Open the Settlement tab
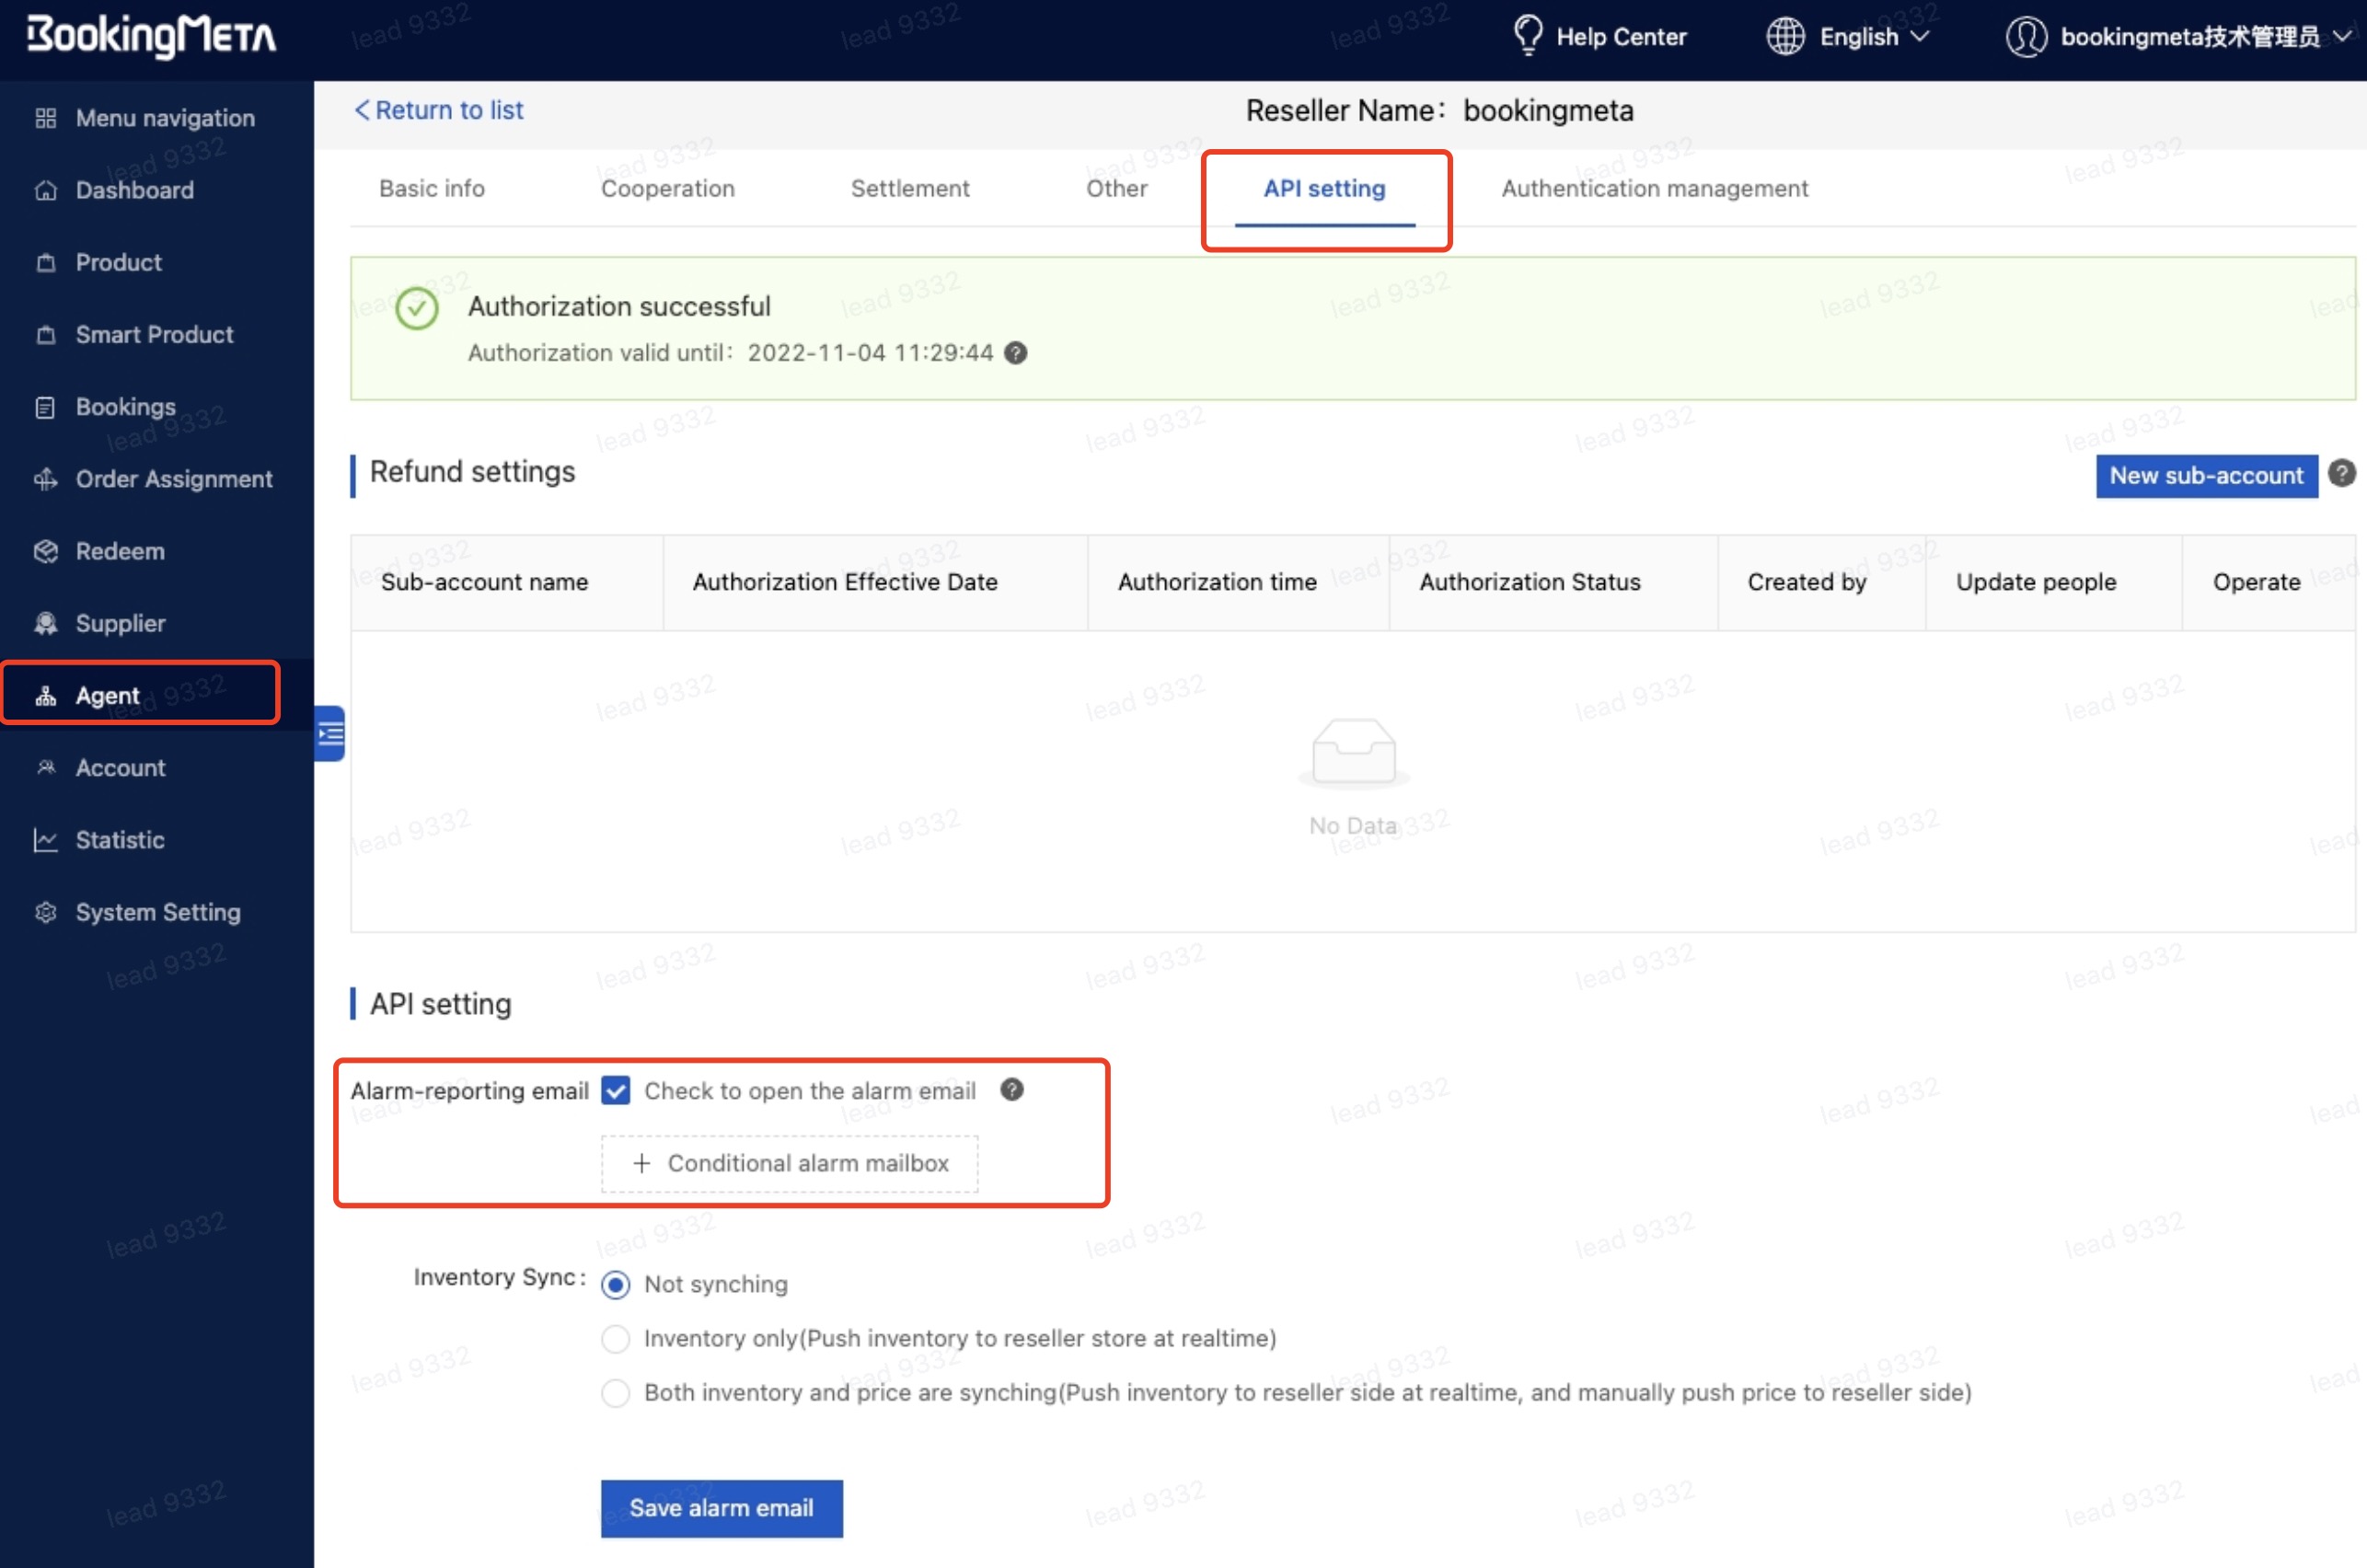 coord(910,188)
